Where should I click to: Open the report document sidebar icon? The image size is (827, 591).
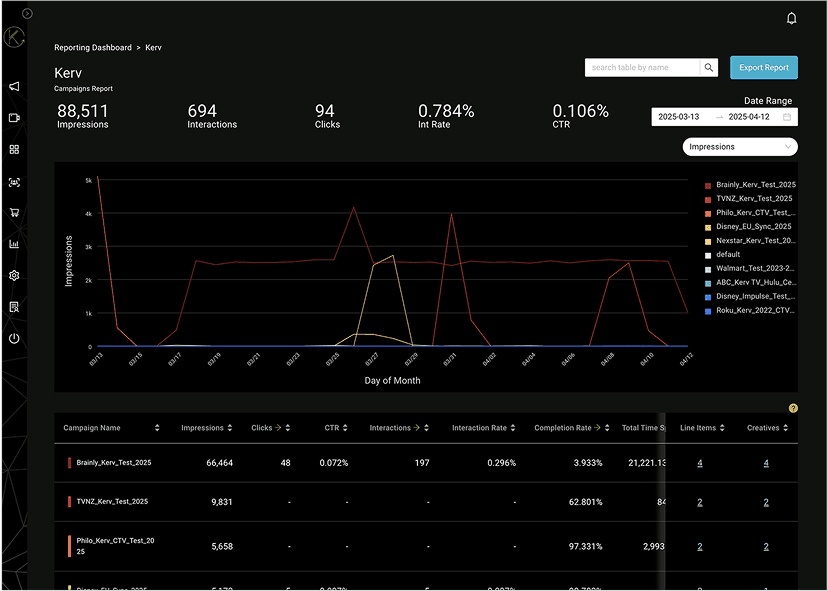click(14, 307)
